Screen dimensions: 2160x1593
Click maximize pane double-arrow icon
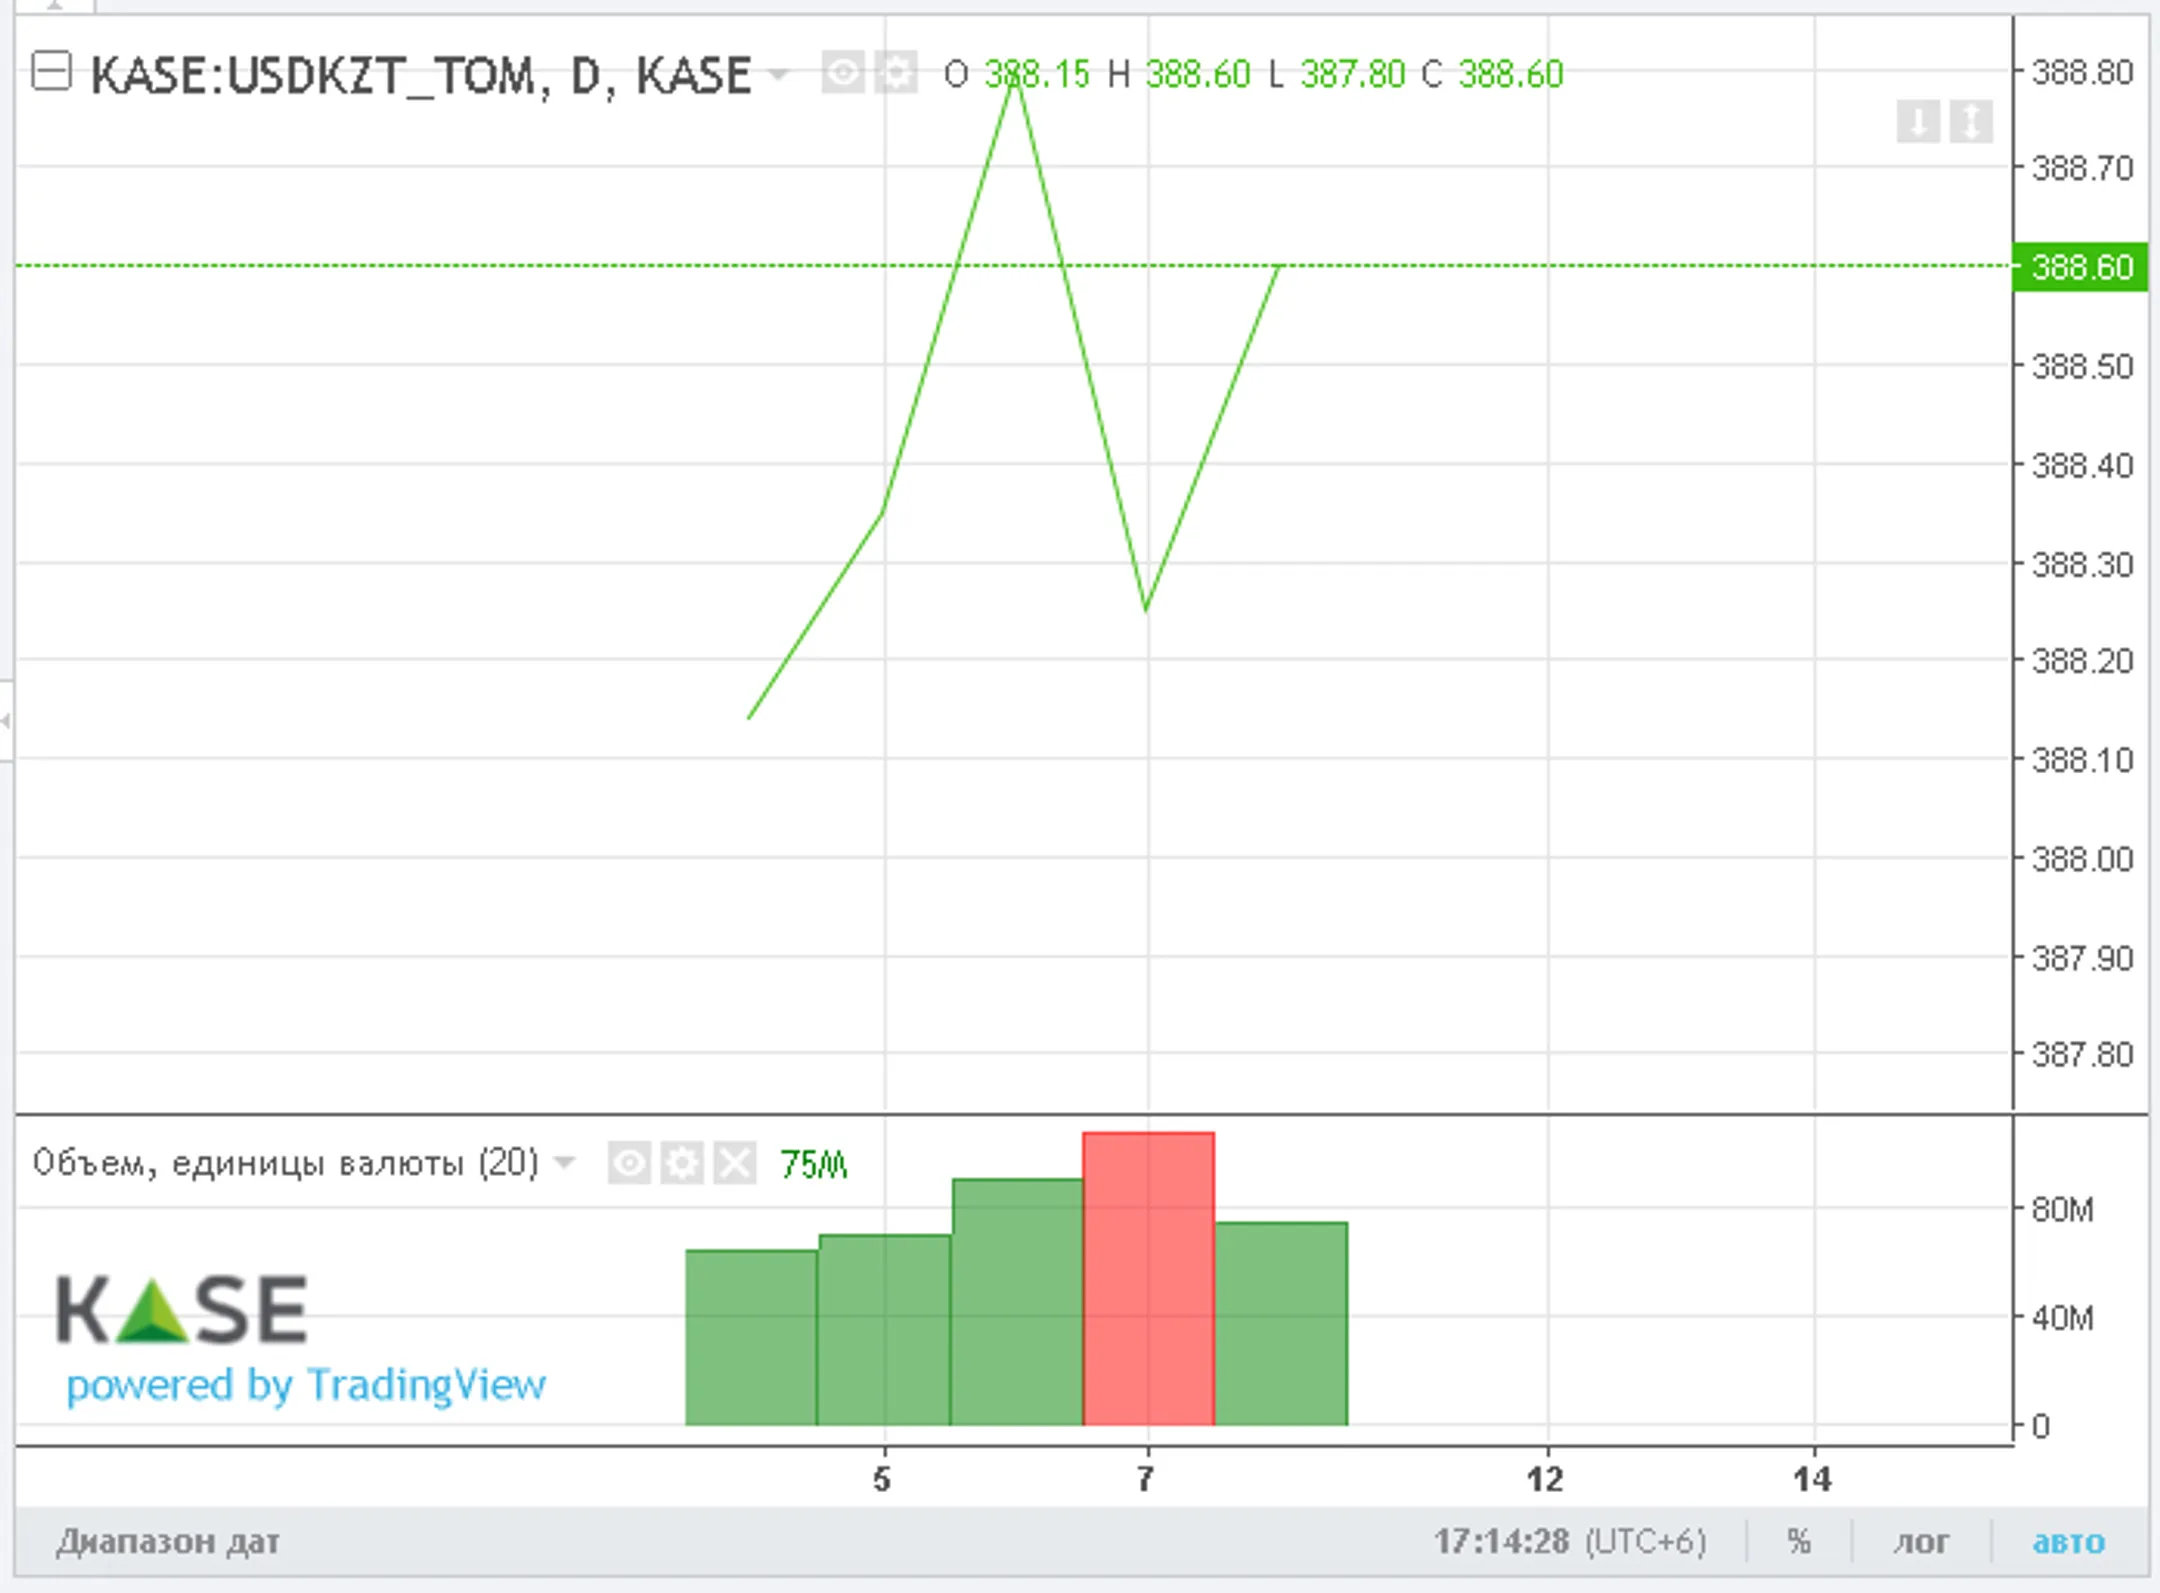click(1970, 122)
